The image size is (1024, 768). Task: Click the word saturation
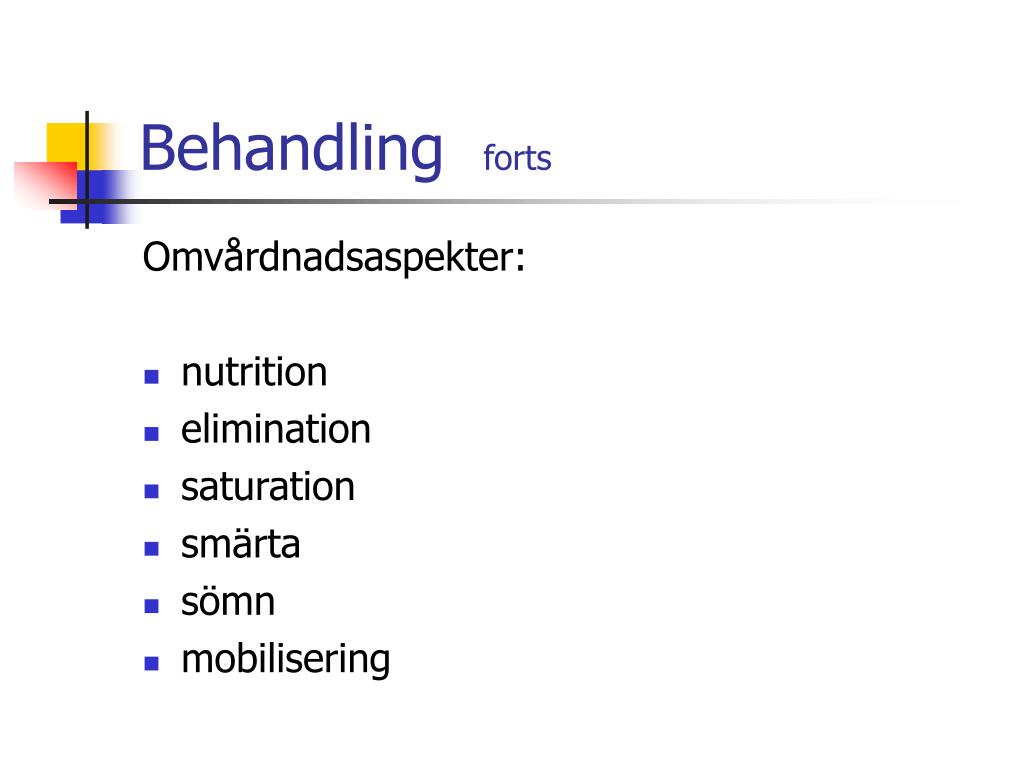pyautogui.click(x=268, y=487)
